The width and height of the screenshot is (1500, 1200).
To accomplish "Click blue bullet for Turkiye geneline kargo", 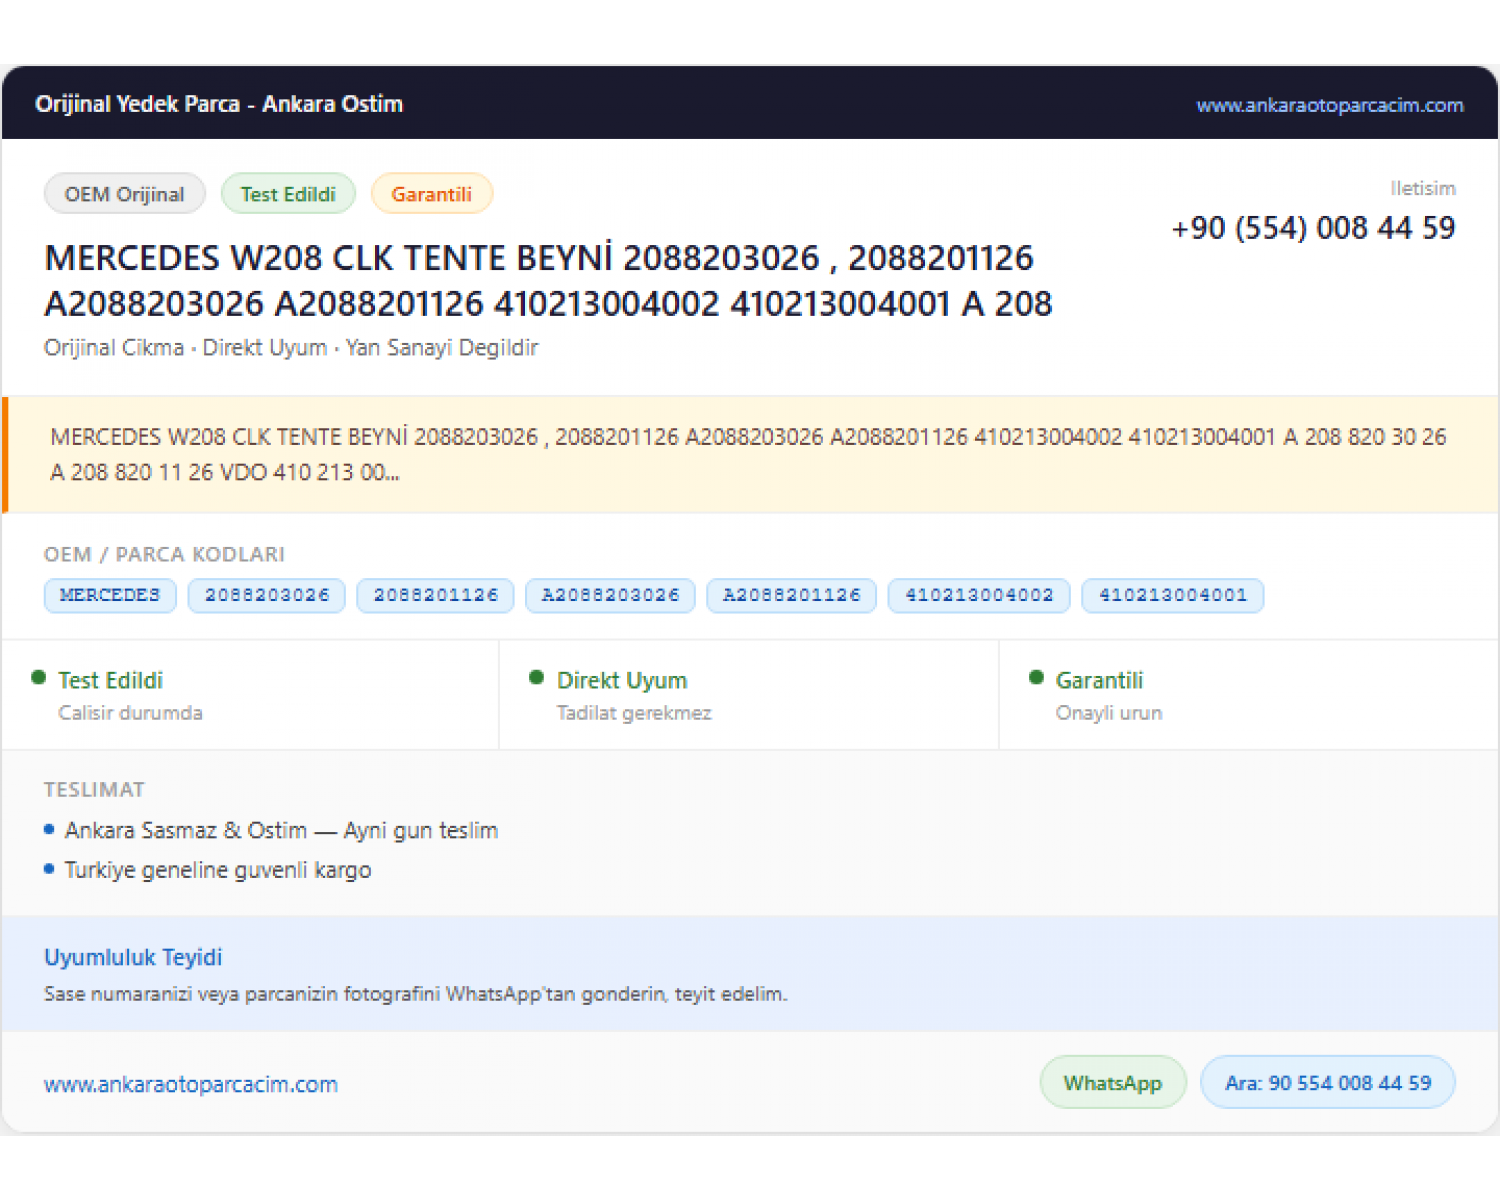I will (49, 869).
